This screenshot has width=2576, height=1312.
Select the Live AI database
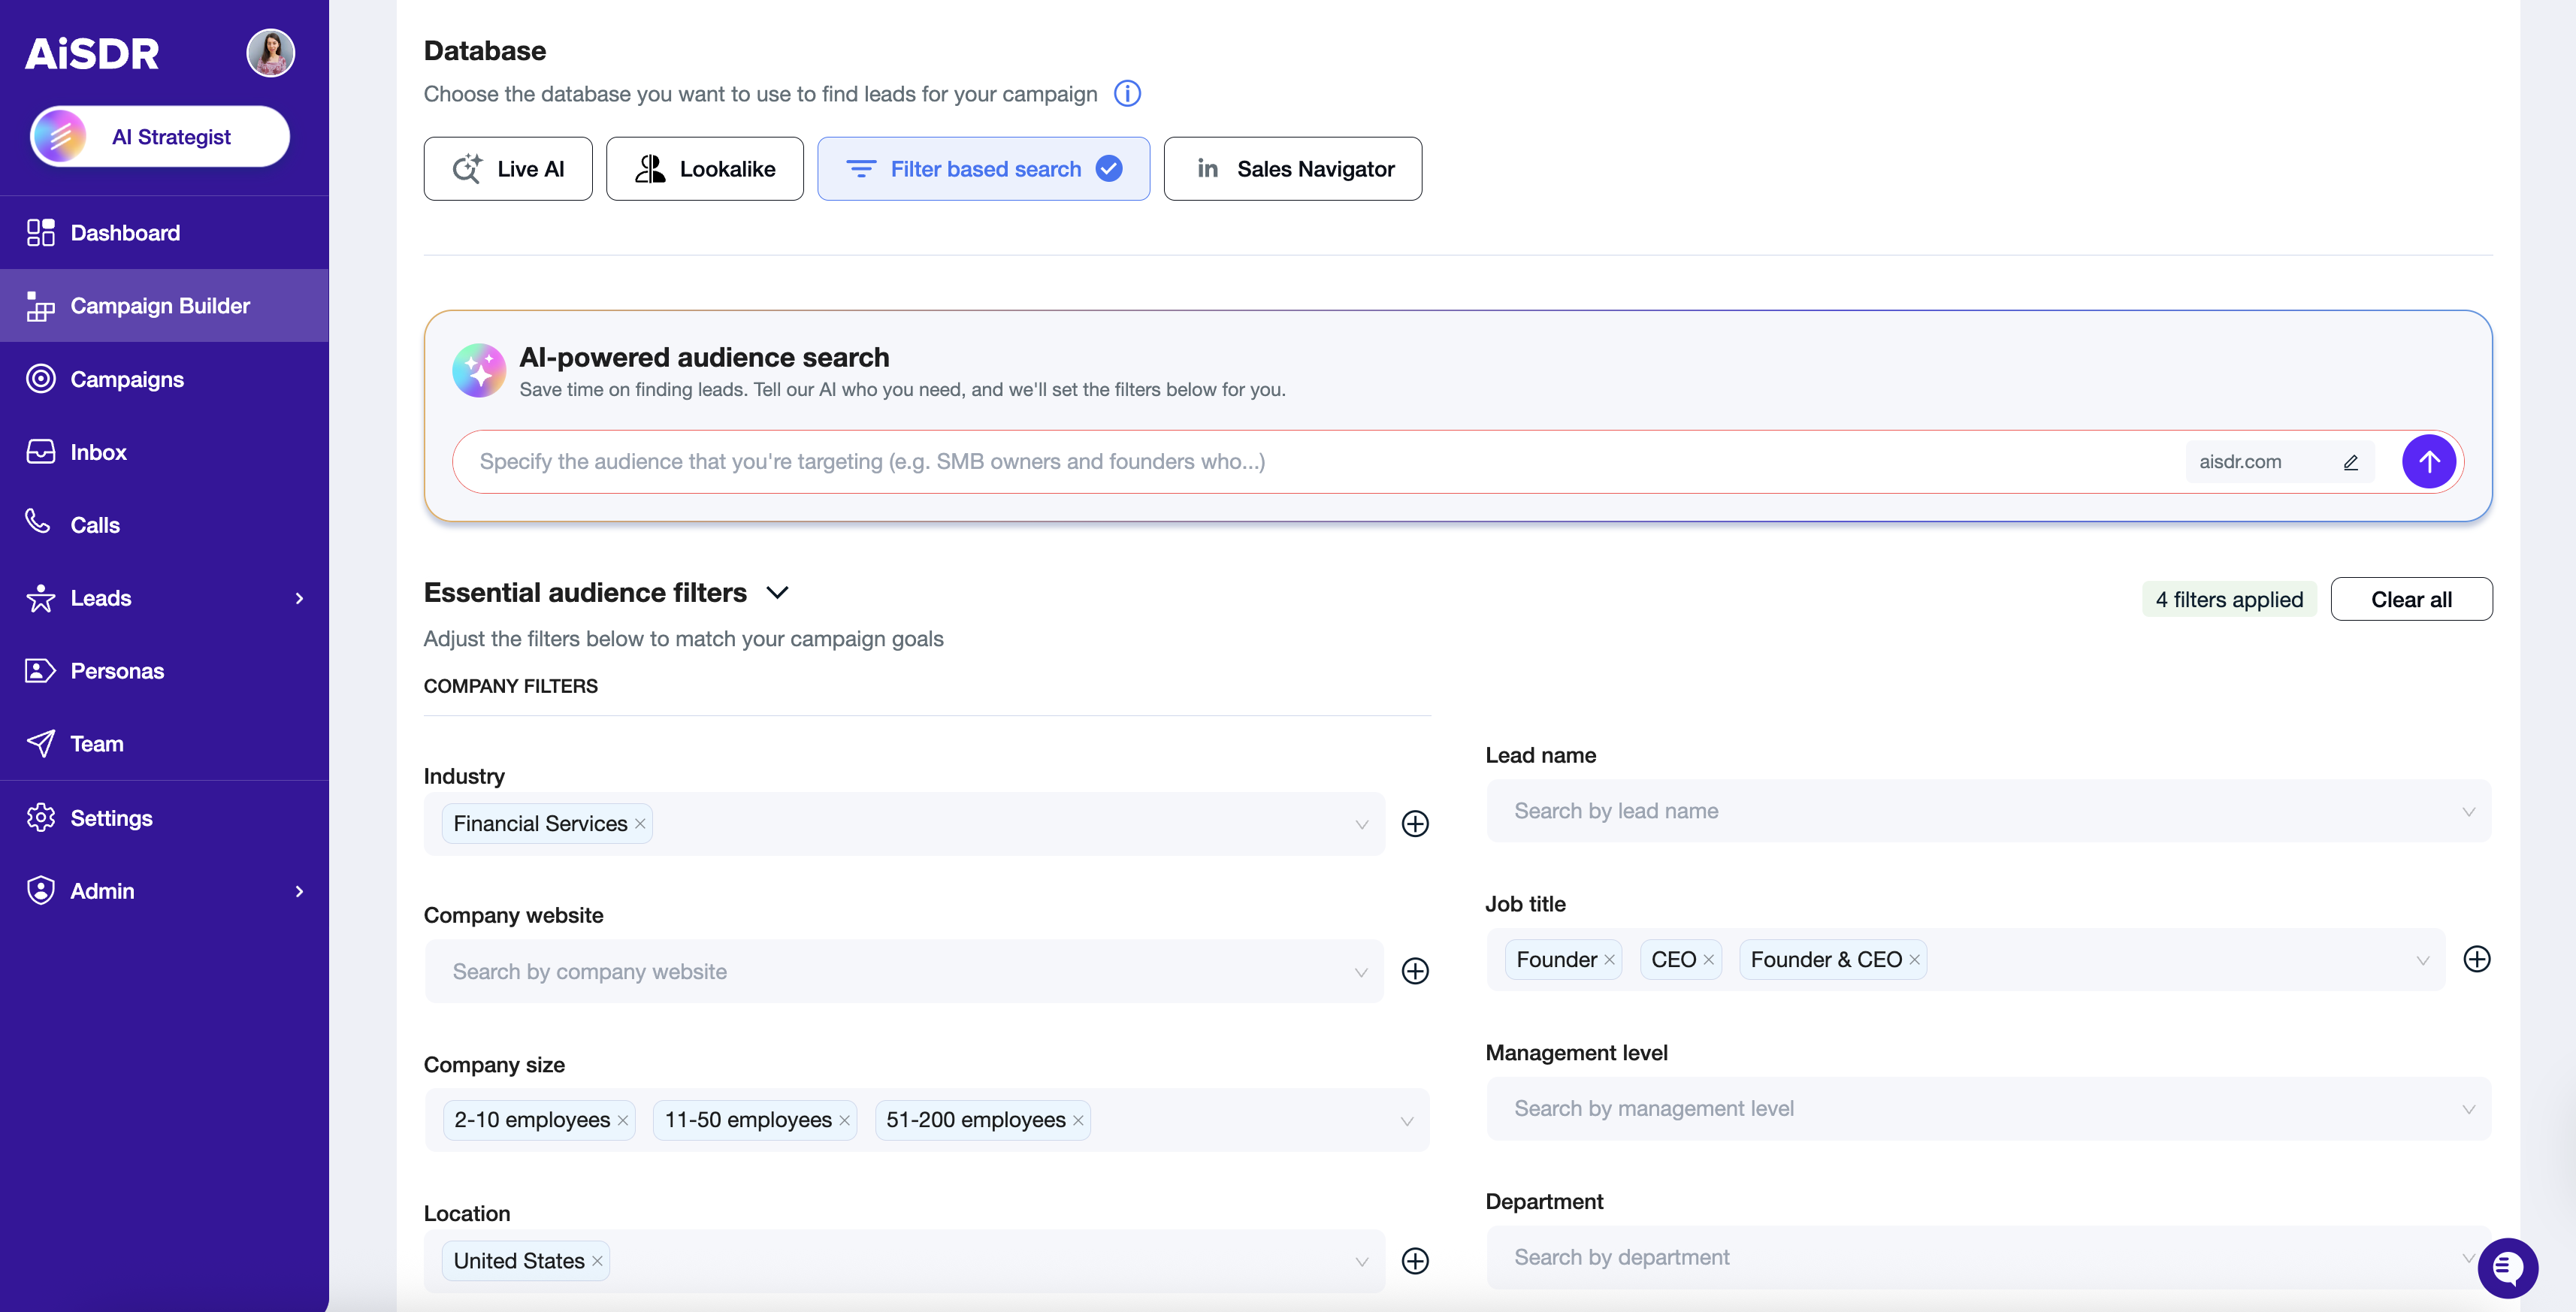[508, 168]
